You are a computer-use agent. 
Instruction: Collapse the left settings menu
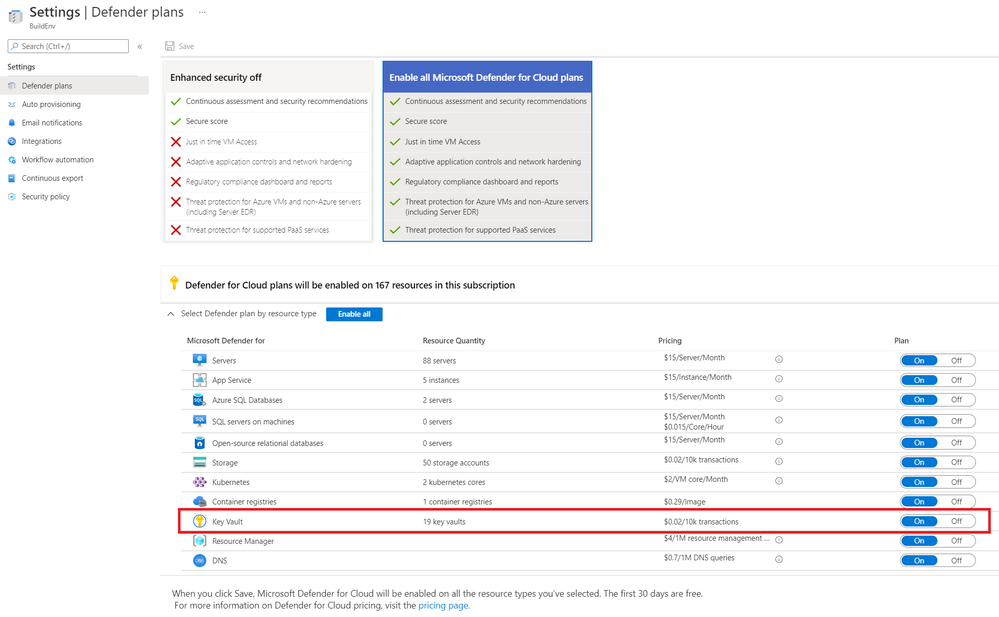point(140,46)
